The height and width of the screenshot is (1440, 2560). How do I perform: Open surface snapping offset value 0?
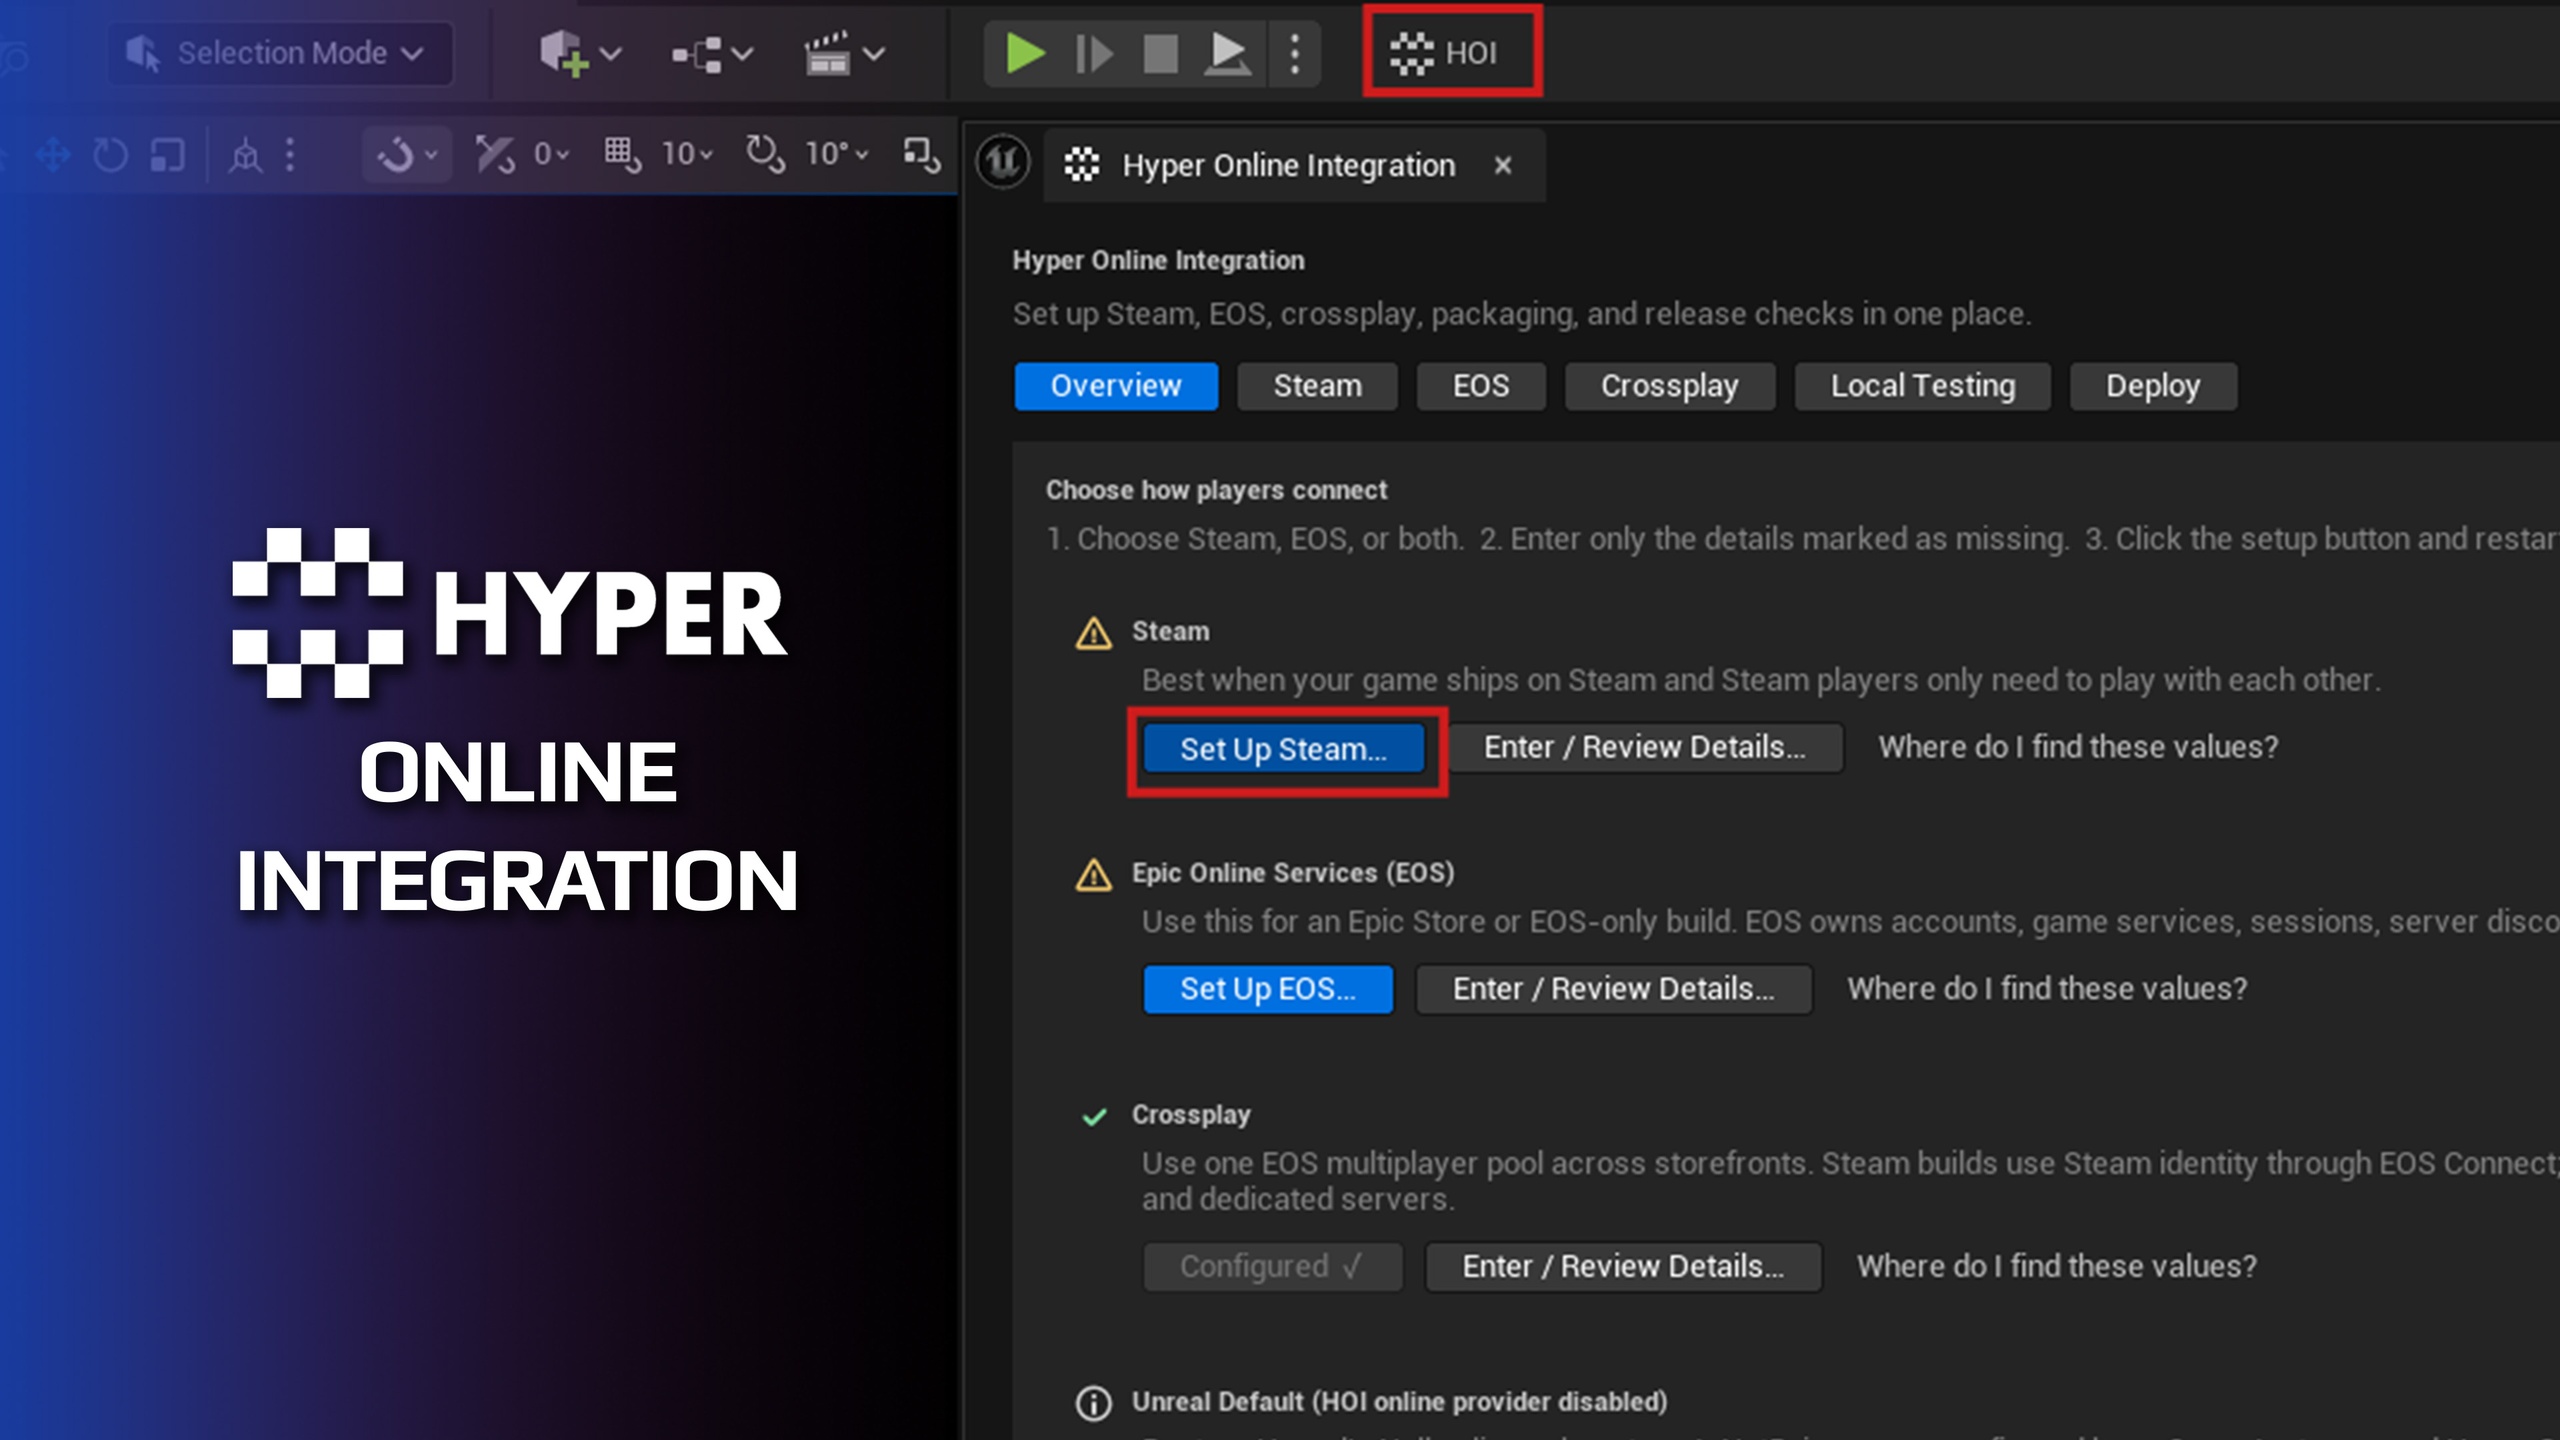pyautogui.click(x=550, y=154)
